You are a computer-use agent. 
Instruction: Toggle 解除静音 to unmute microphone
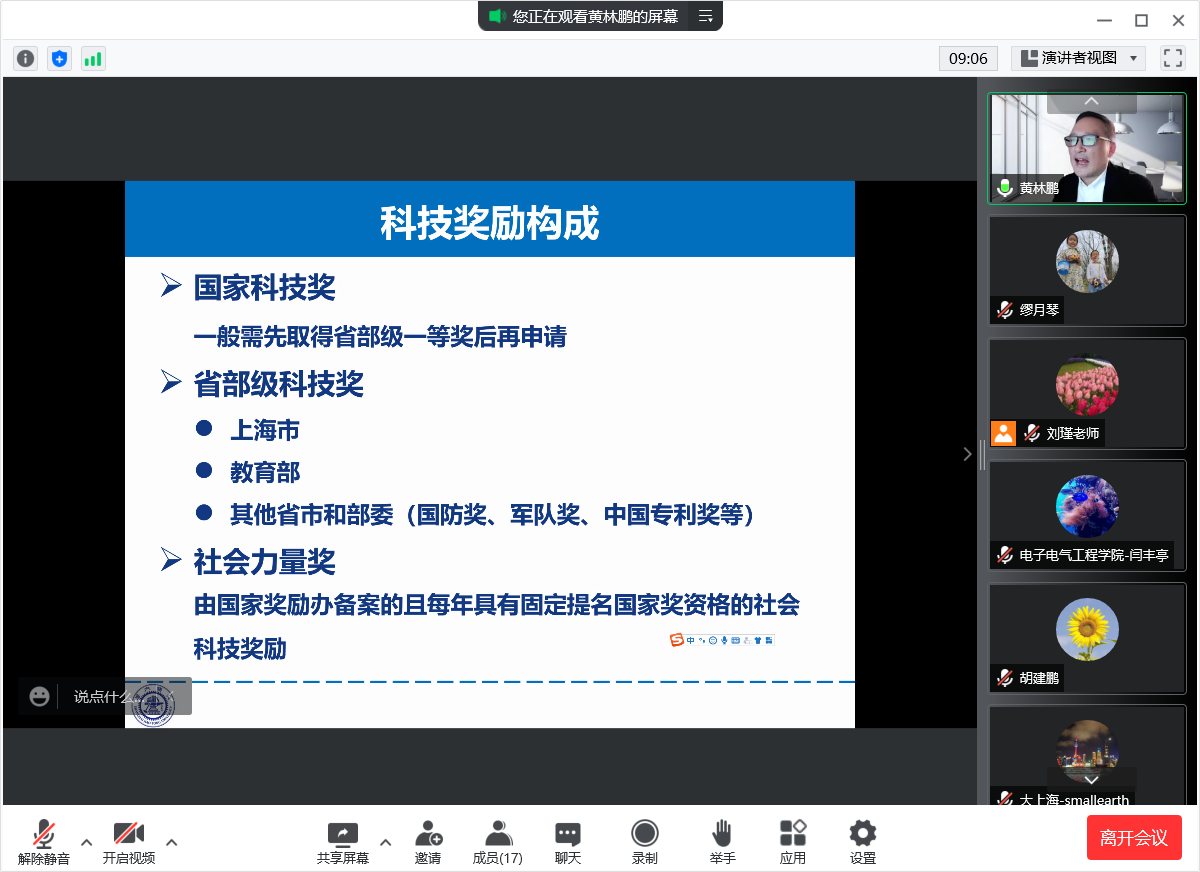tap(43, 842)
